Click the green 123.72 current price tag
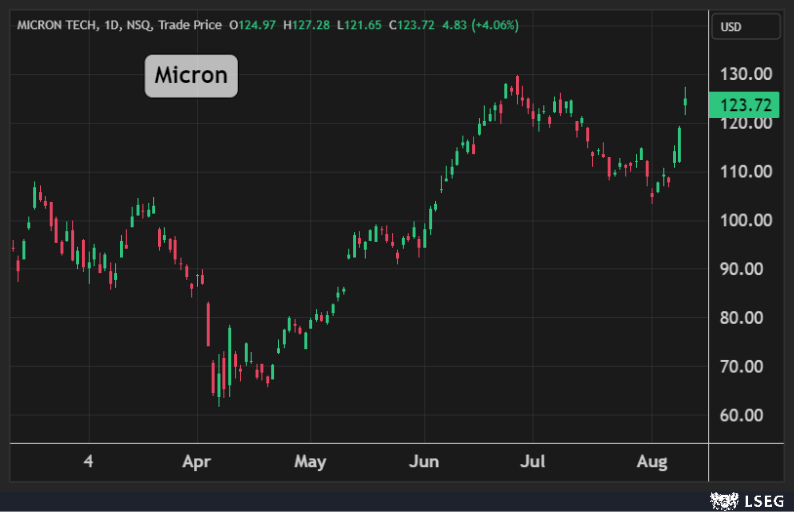Screen dimensions: 794x512 click(x=742, y=104)
